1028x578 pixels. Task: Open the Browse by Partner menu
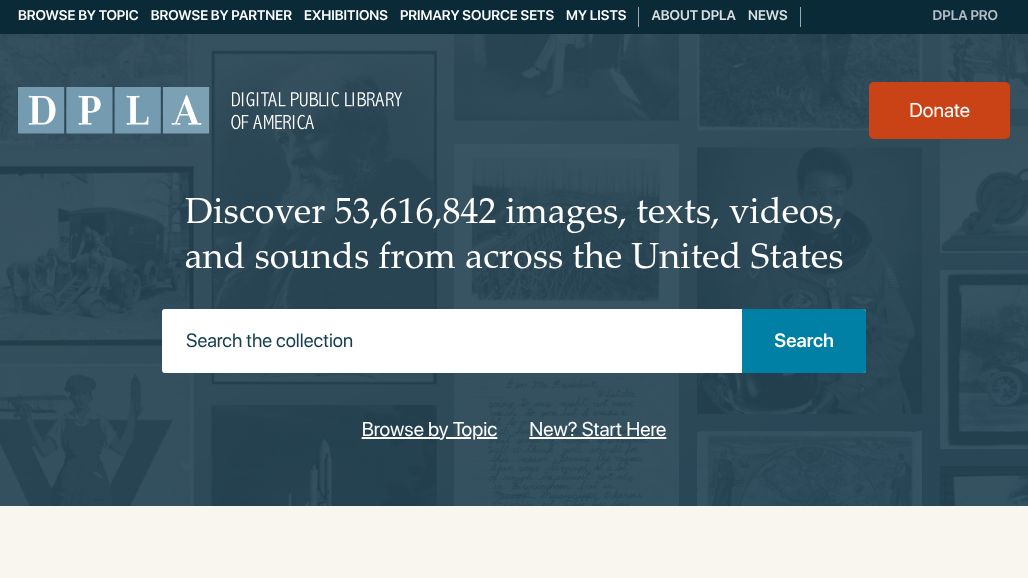coord(221,15)
